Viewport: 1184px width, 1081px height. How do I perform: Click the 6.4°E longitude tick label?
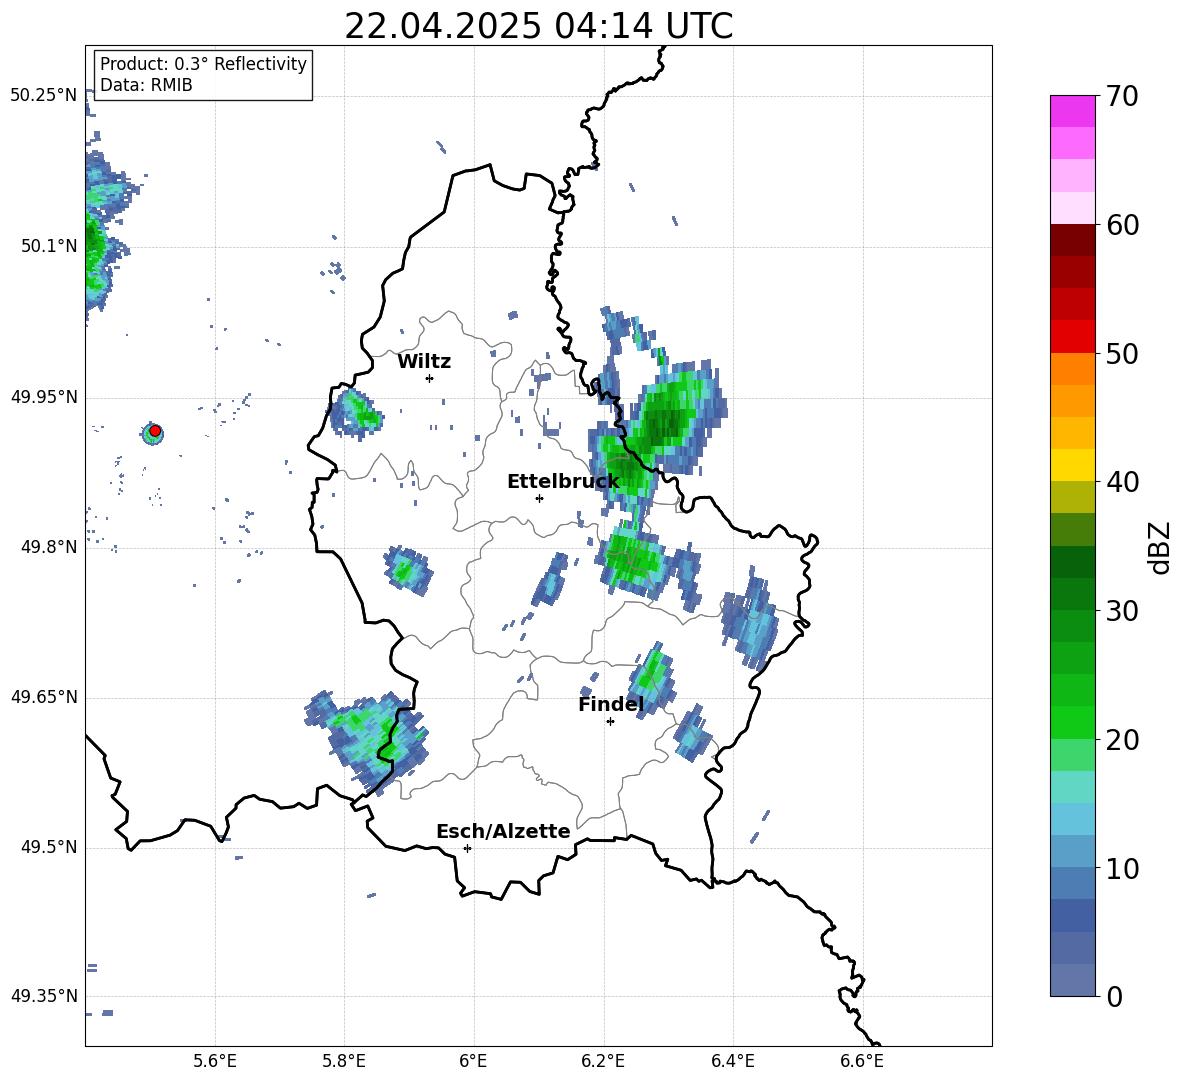pyautogui.click(x=732, y=1061)
